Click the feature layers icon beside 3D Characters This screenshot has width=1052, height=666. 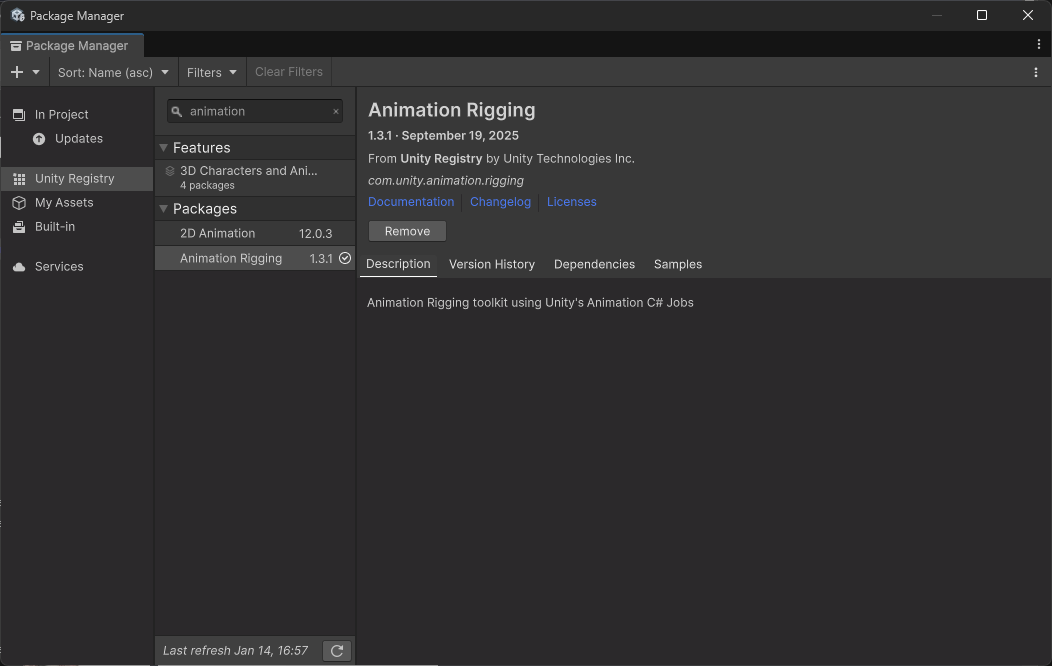coord(170,171)
